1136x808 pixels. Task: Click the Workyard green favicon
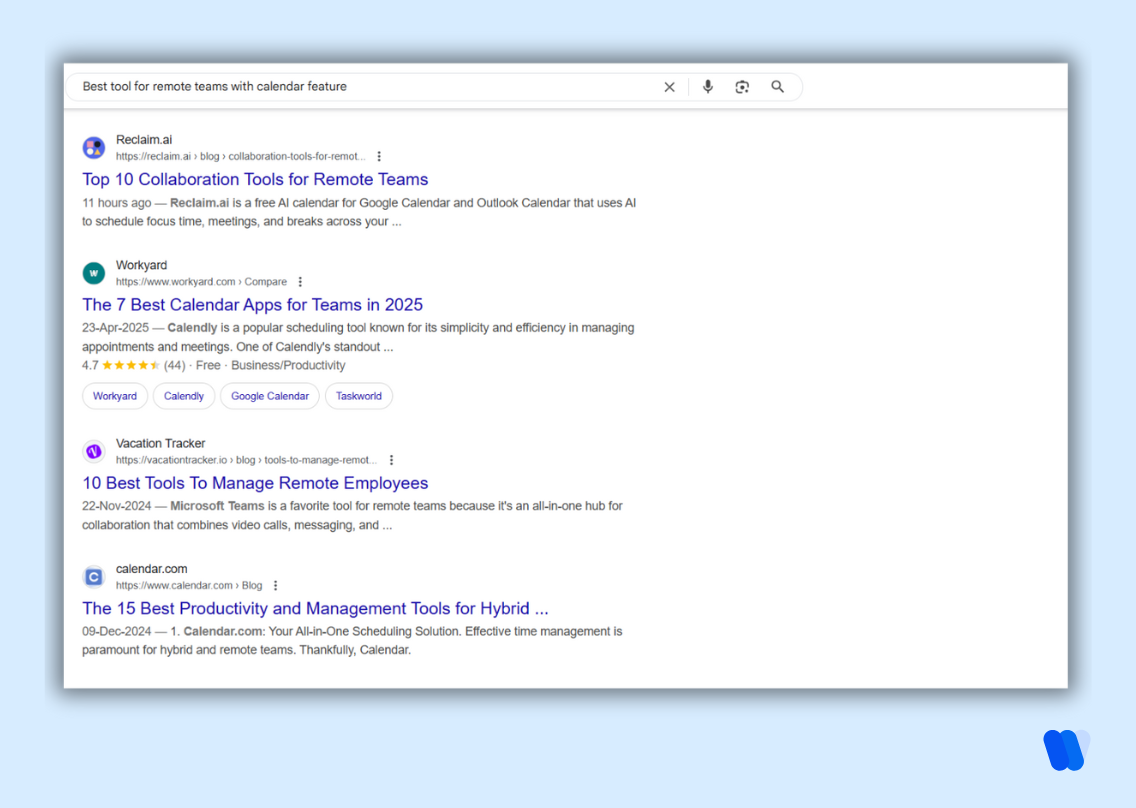pyautogui.click(x=93, y=272)
